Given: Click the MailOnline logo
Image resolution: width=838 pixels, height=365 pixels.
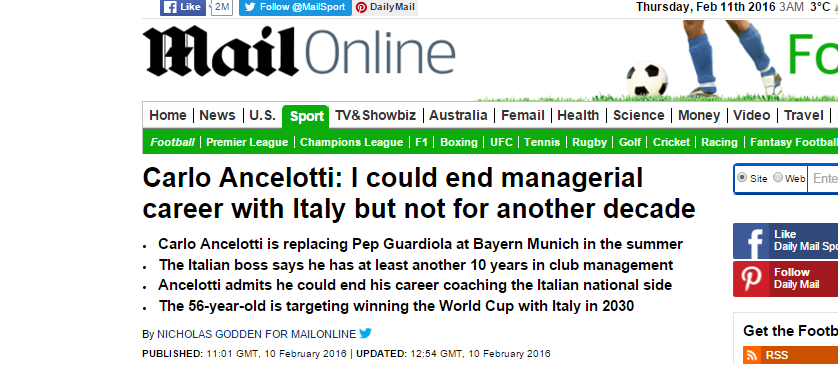Looking at the screenshot, I should pos(299,51).
